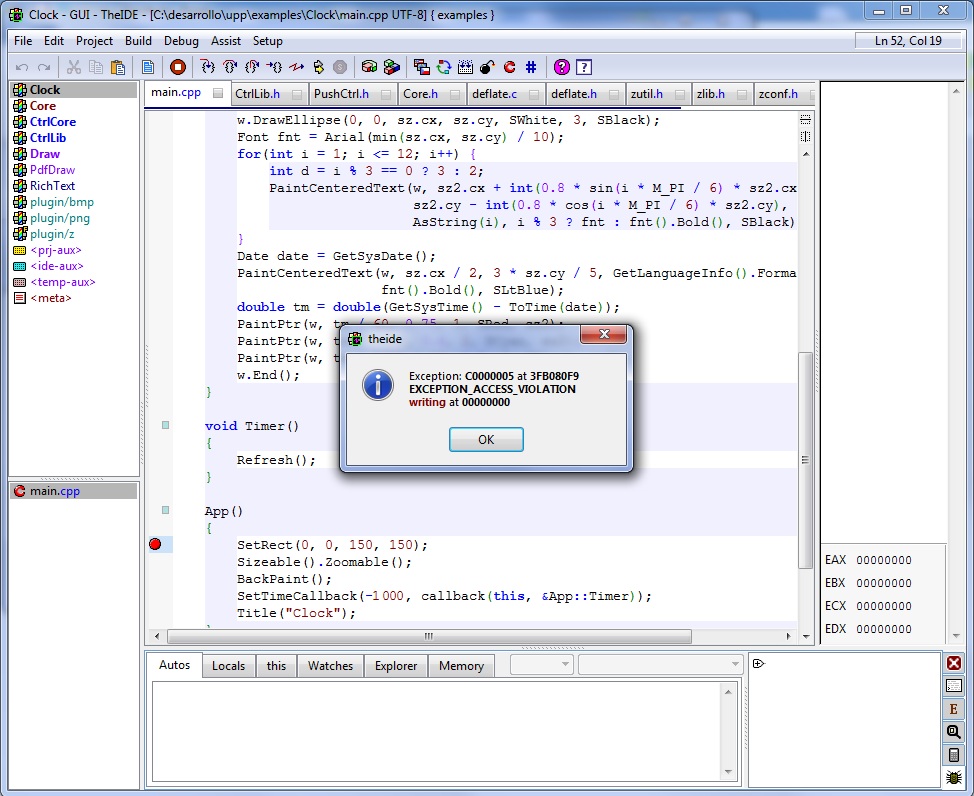Open the Debug menu
This screenshot has height=796, width=974.
181,41
